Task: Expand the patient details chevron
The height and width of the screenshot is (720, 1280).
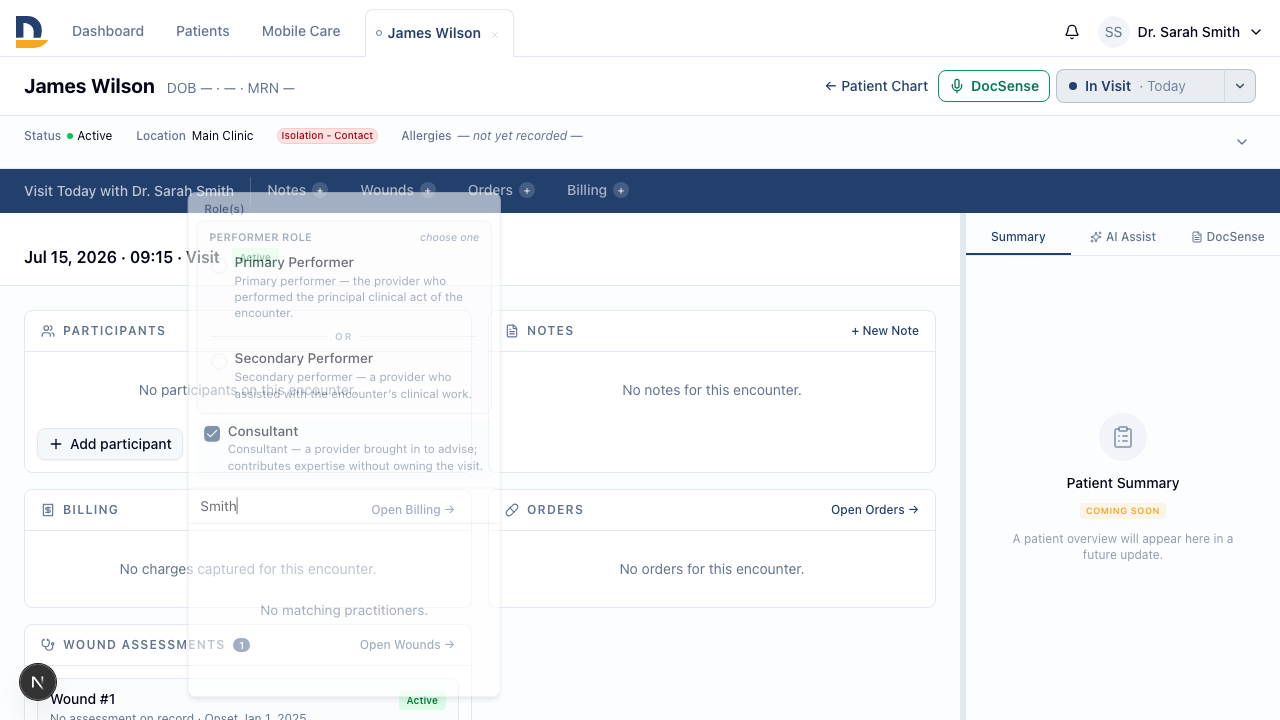Action: click(1242, 142)
